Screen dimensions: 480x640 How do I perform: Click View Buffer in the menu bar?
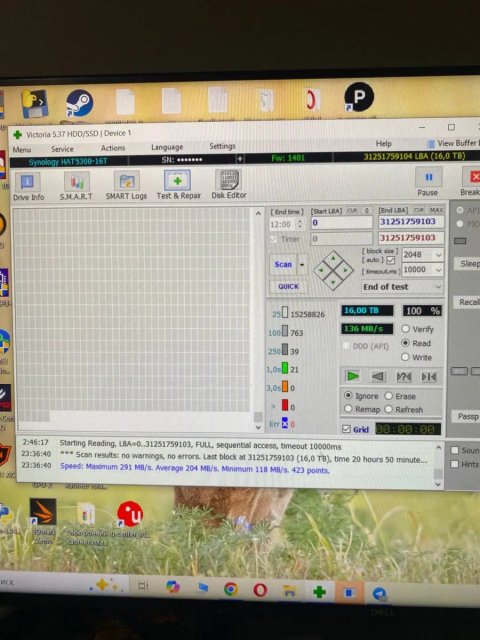coord(454,143)
